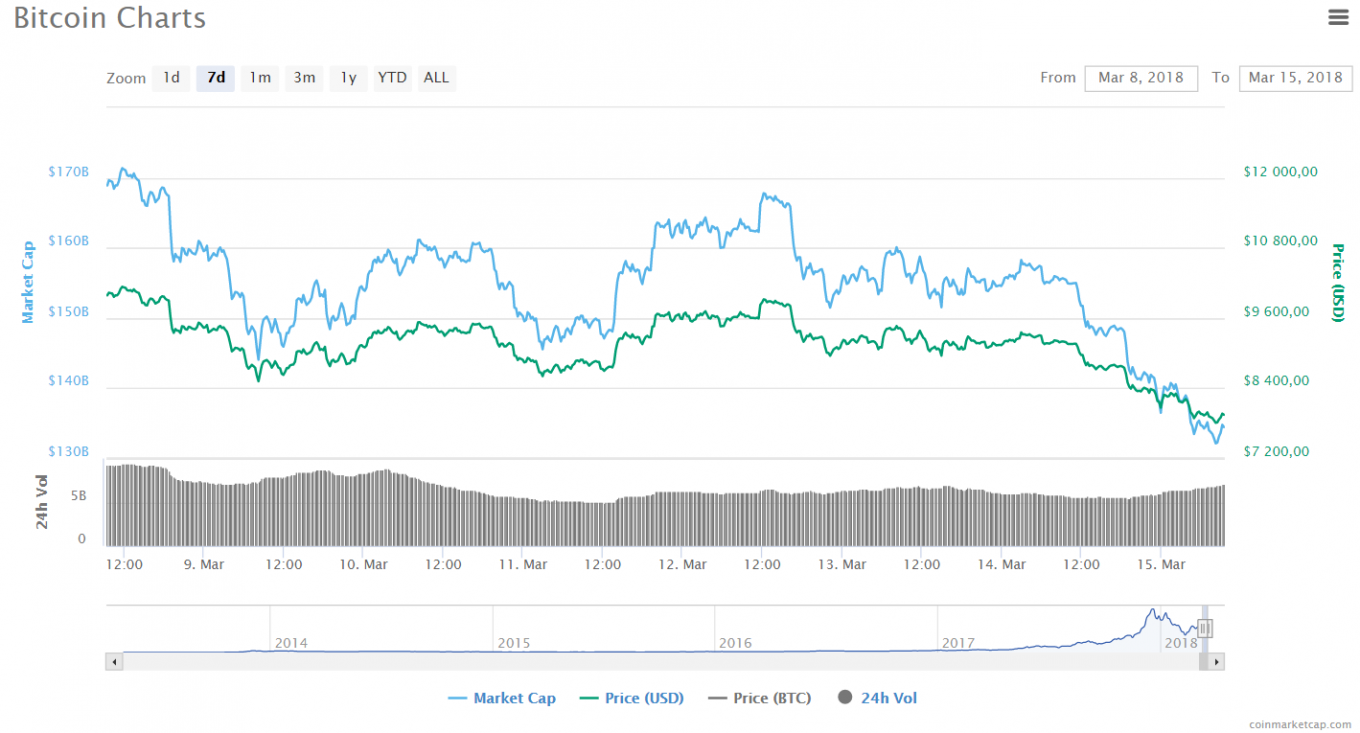
Task: Click 2014 in the navigator timeline
Action: tap(291, 643)
